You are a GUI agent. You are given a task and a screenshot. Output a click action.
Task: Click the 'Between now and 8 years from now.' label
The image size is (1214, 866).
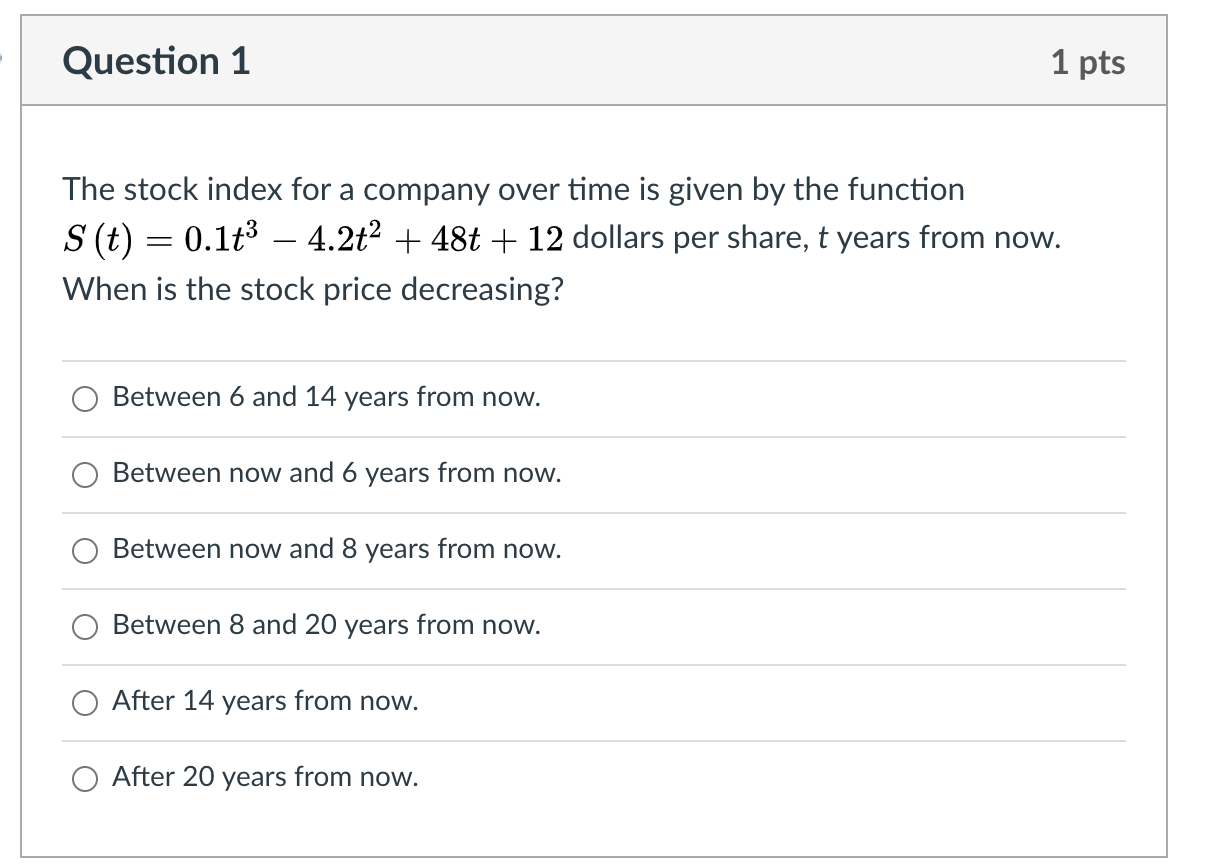pyautogui.click(x=337, y=549)
